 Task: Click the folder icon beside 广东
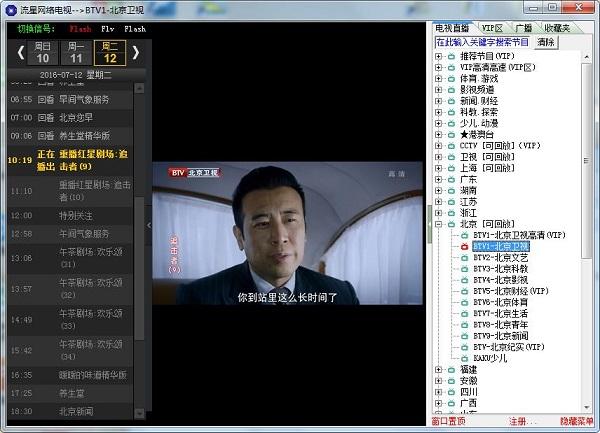point(452,179)
